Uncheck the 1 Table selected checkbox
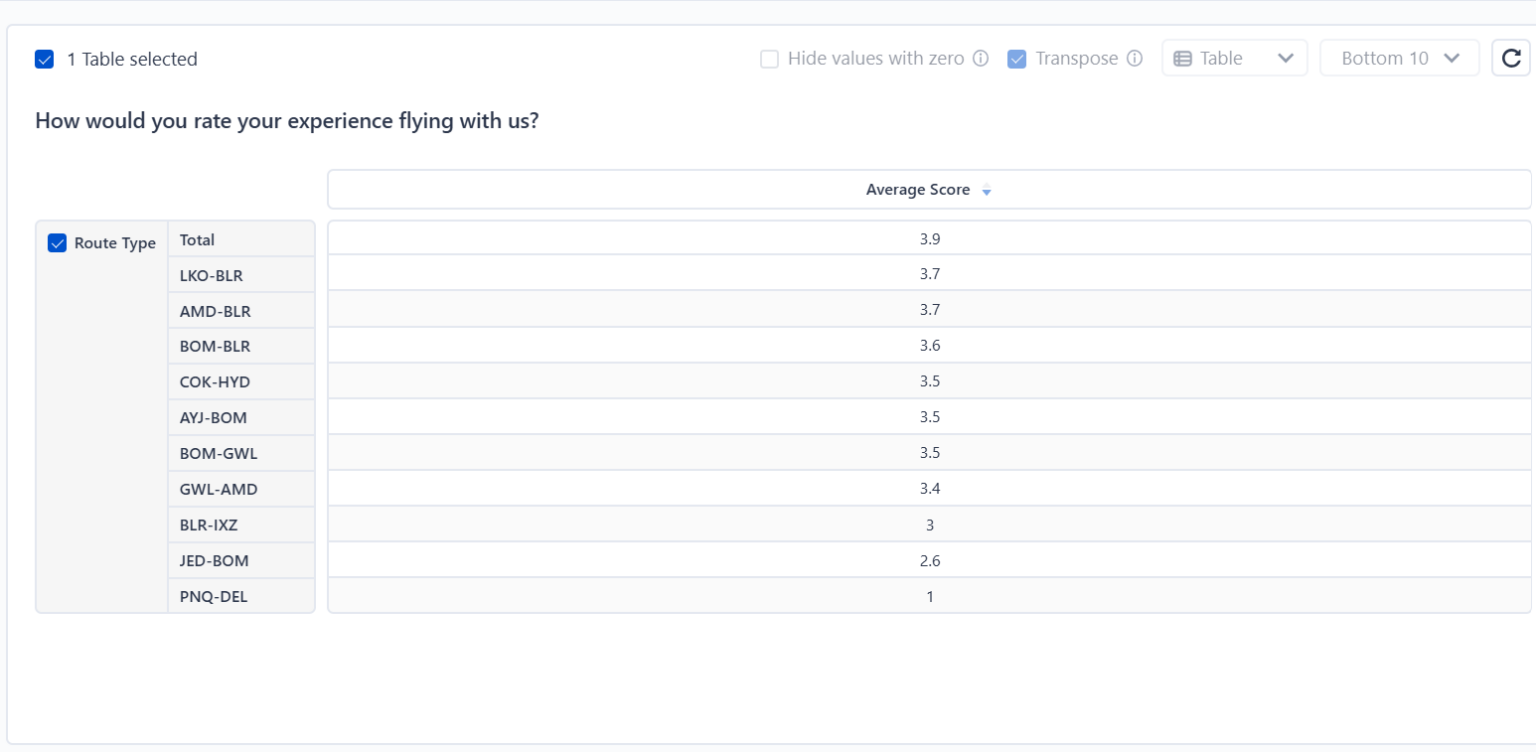This screenshot has width=1536, height=752. point(44,59)
